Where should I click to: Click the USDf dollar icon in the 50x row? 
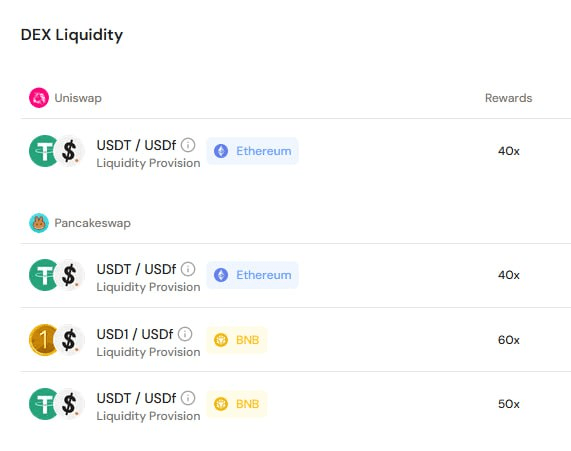[69, 404]
